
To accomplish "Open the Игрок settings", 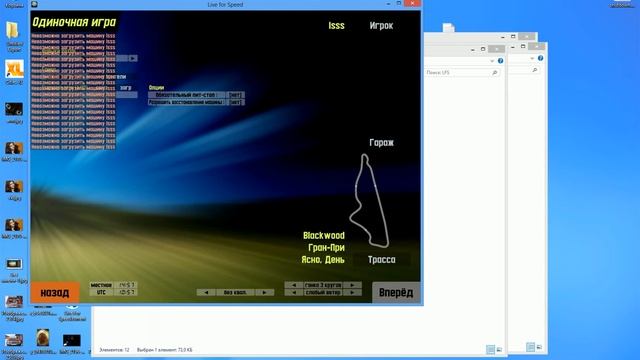I will click(x=381, y=26).
